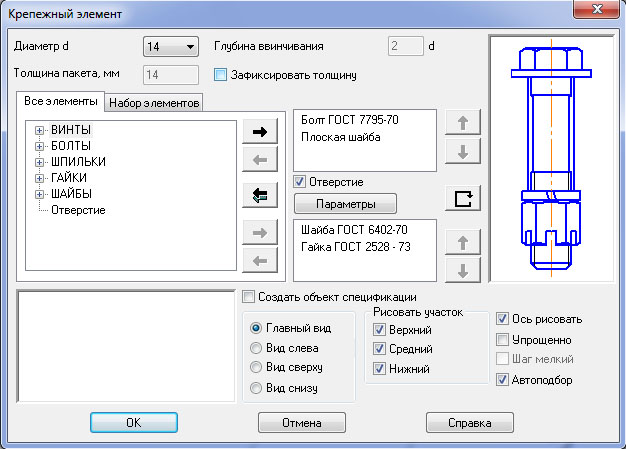Confirm with the OK button

(134, 423)
